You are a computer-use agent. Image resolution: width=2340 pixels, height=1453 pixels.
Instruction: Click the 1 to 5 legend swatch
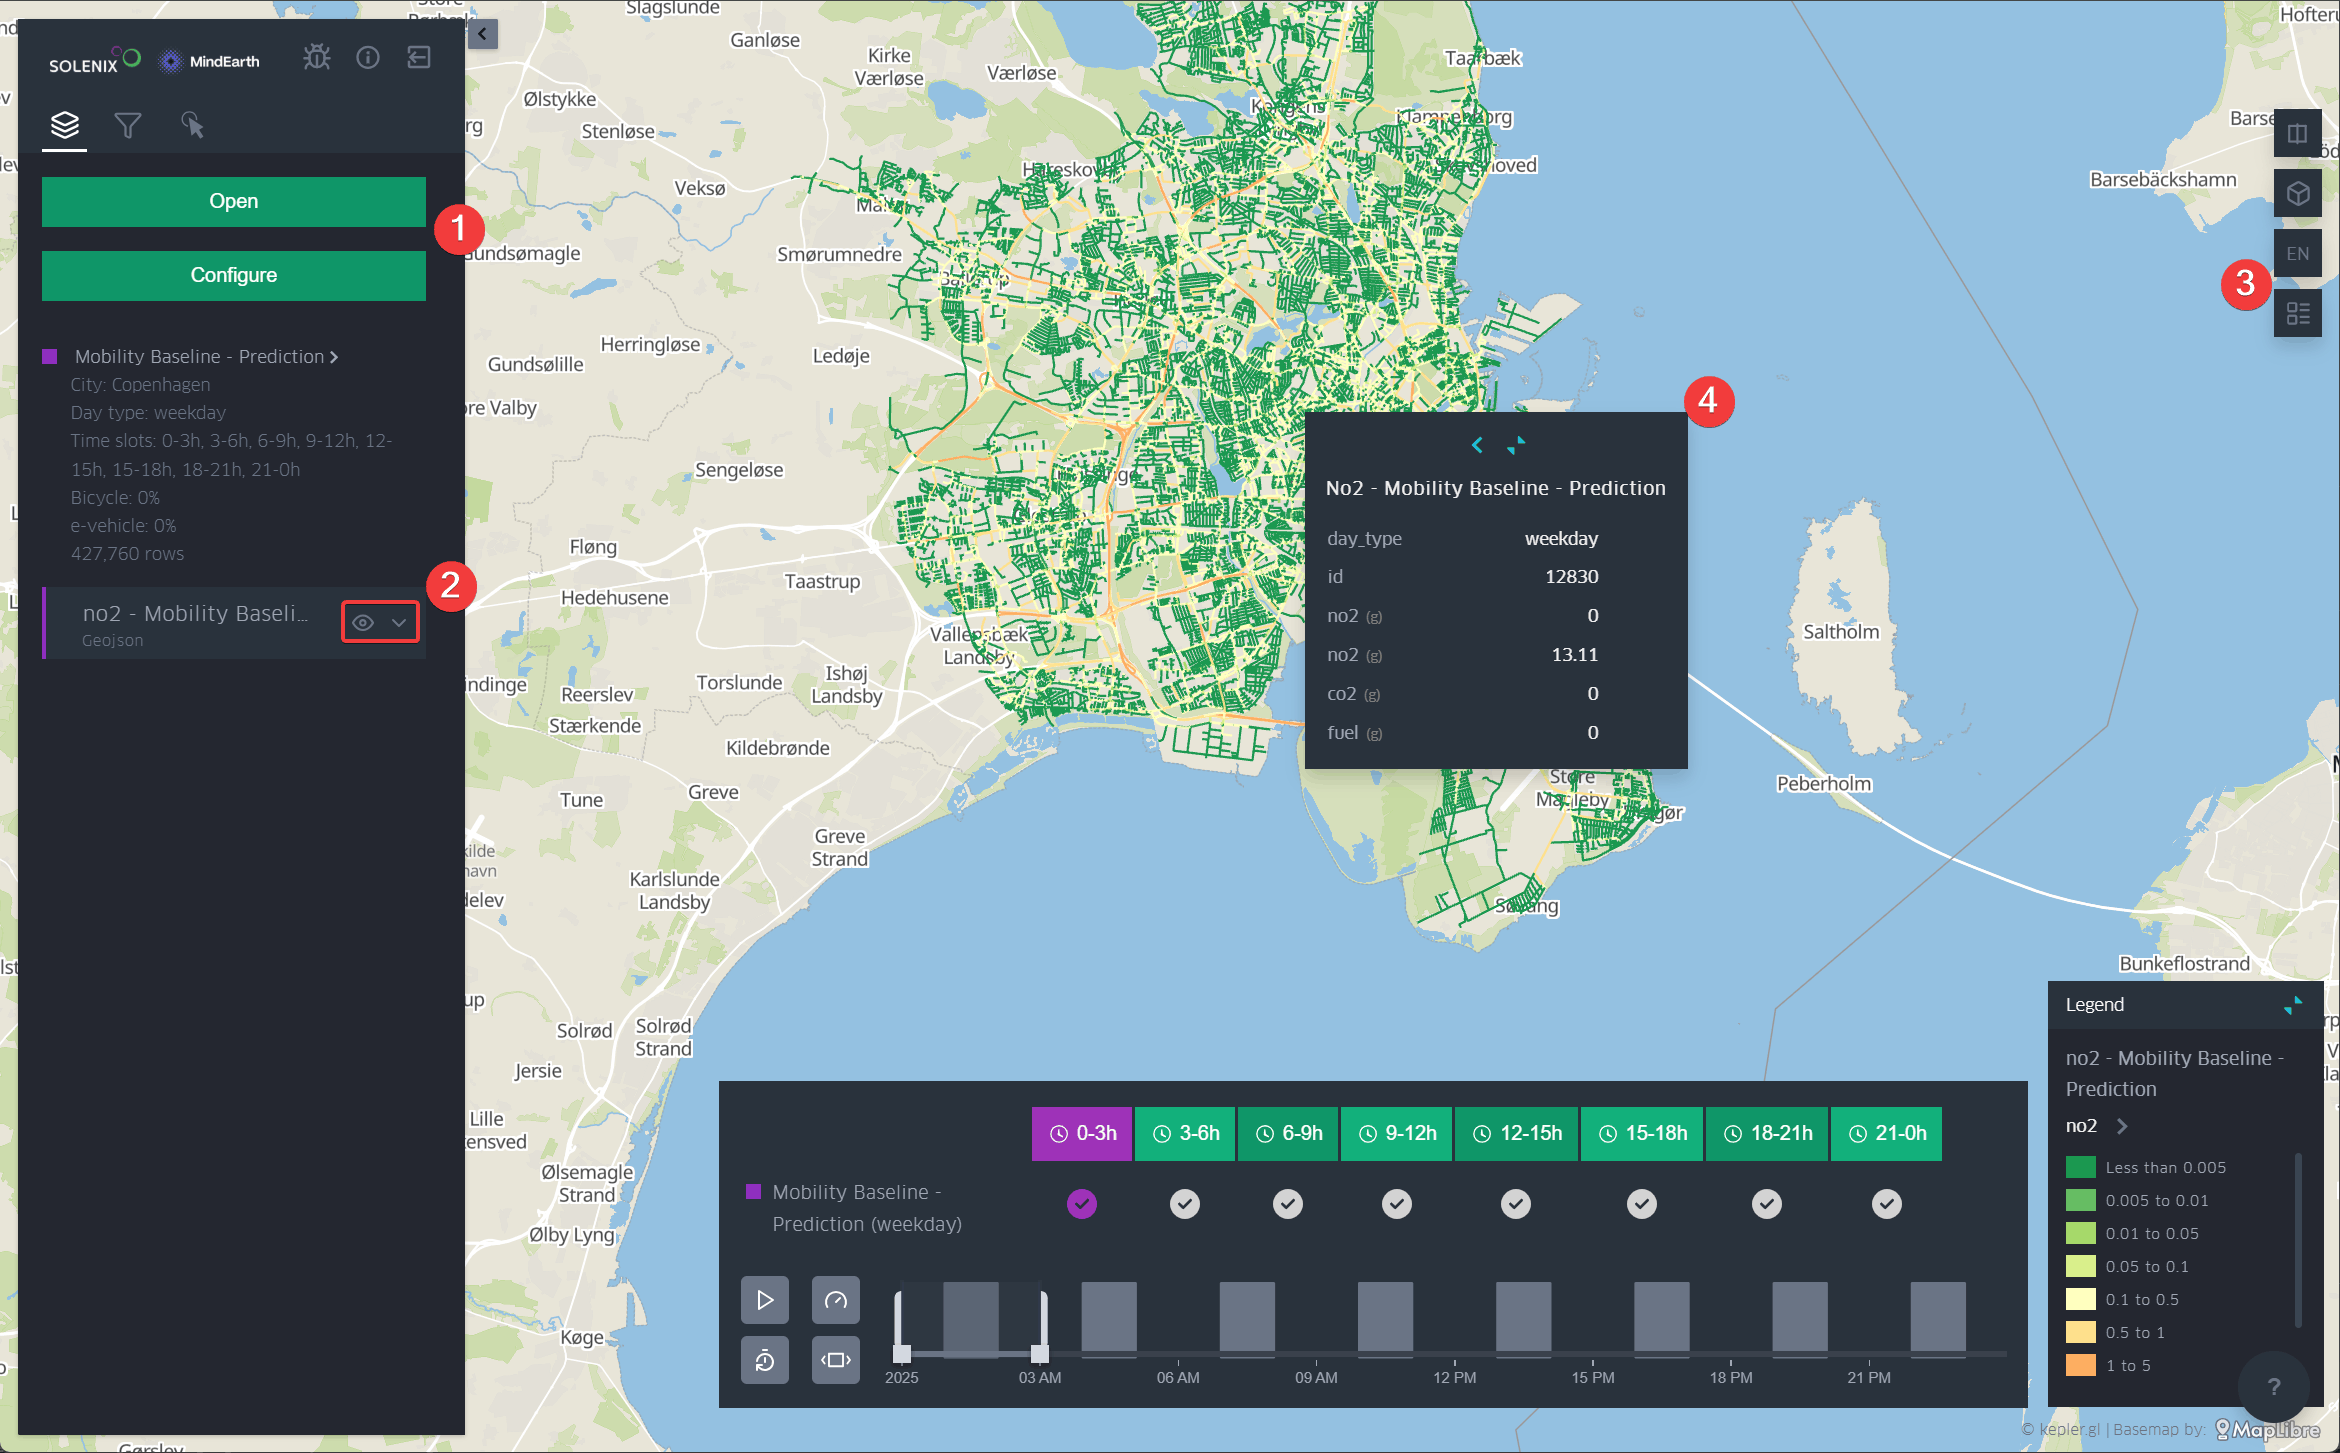2081,1365
